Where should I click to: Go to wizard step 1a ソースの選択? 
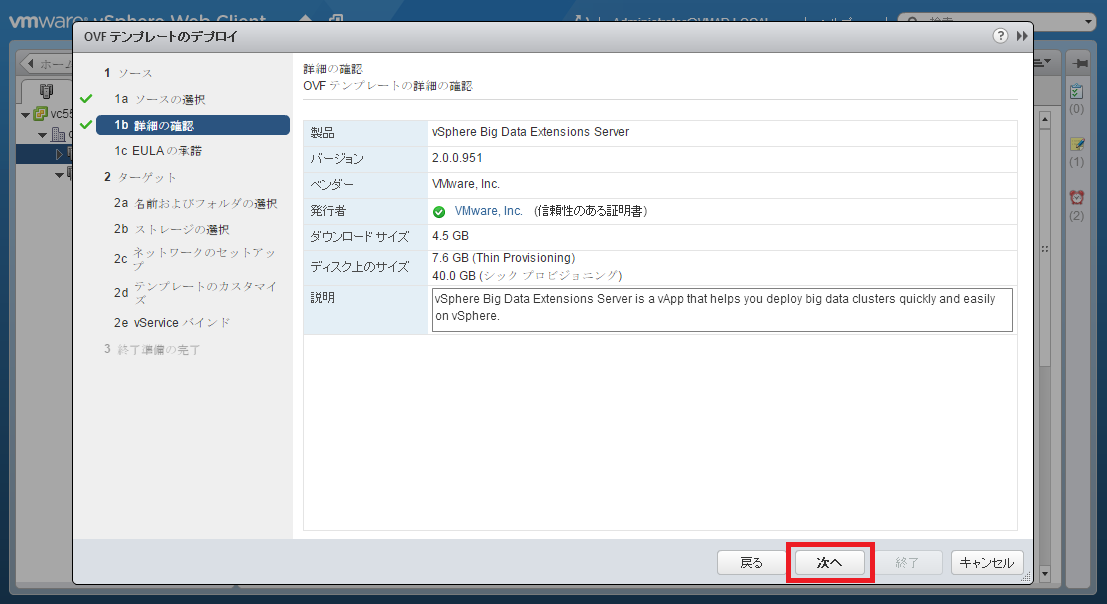(x=160, y=99)
